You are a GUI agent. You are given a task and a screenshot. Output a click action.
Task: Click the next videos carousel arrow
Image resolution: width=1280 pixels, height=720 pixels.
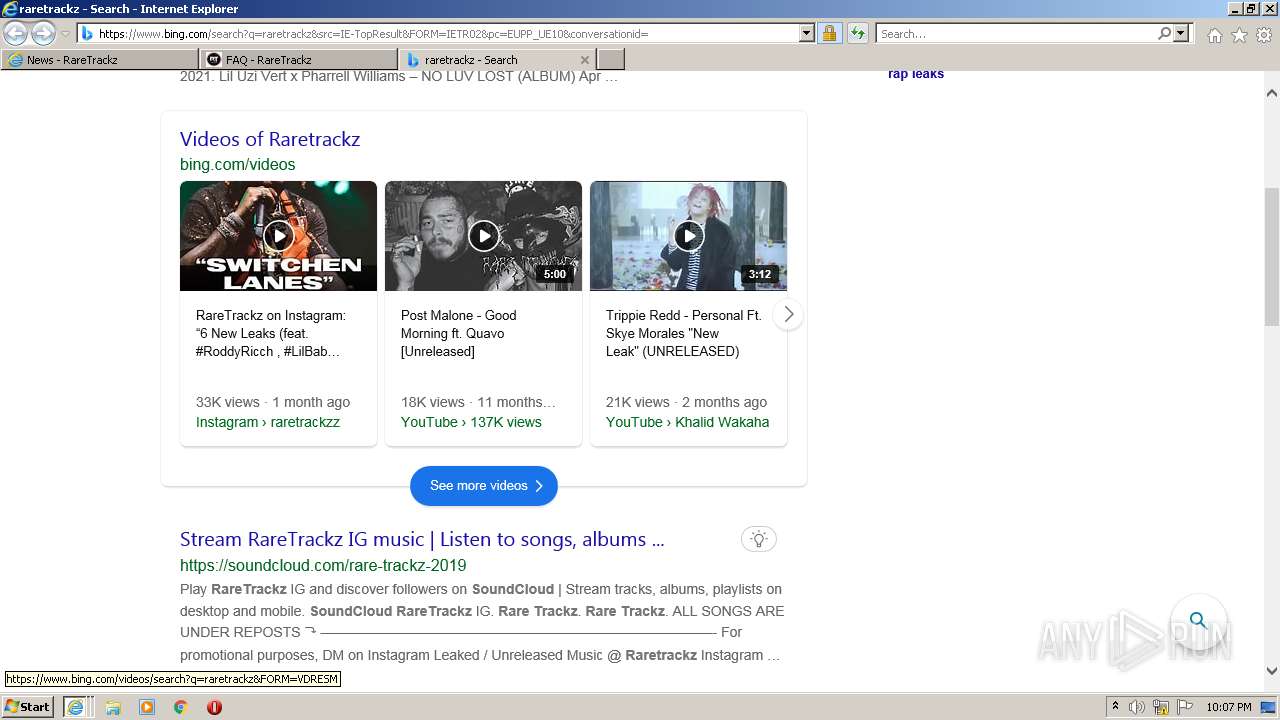point(788,314)
